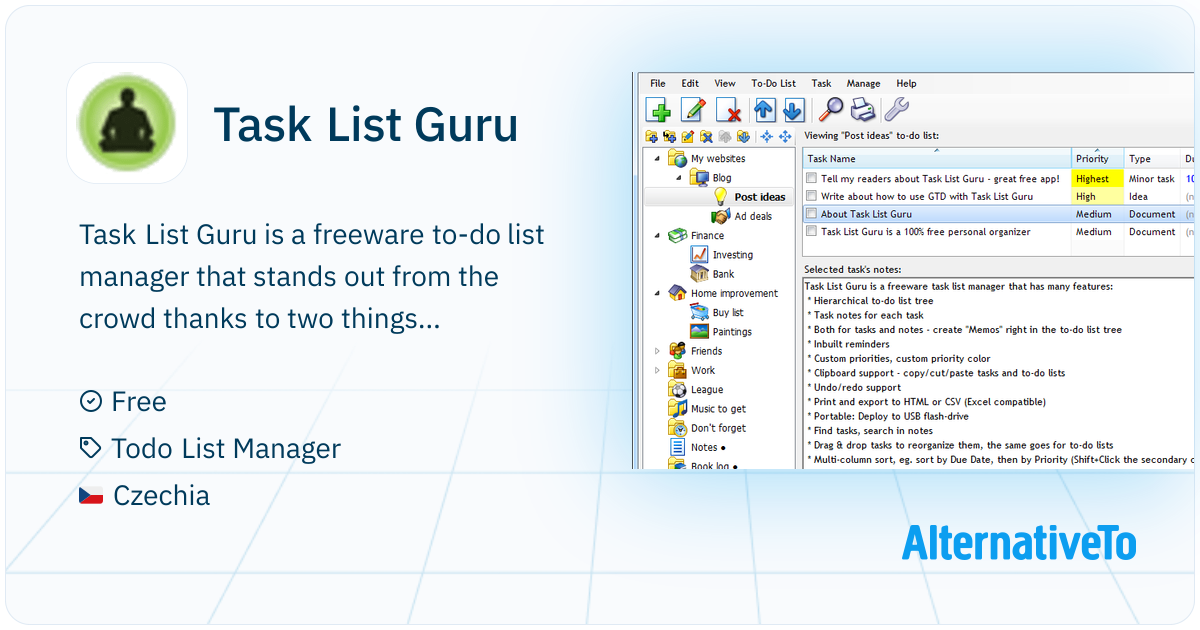
Task: Click the chart icon beside Investing
Action: [x=699, y=254]
